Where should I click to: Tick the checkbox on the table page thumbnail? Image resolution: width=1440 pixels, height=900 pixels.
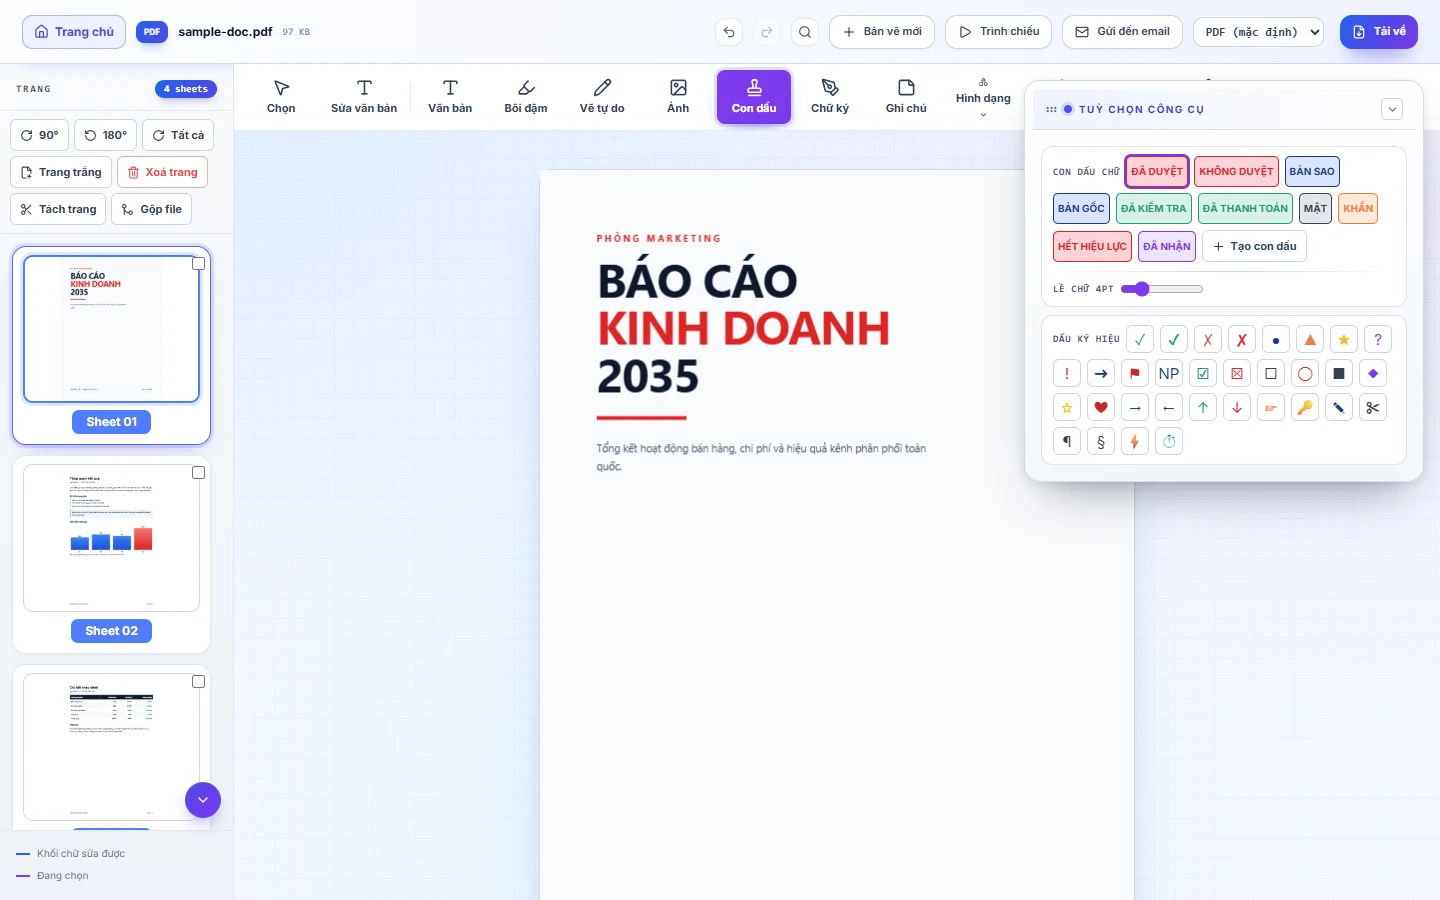click(198, 682)
